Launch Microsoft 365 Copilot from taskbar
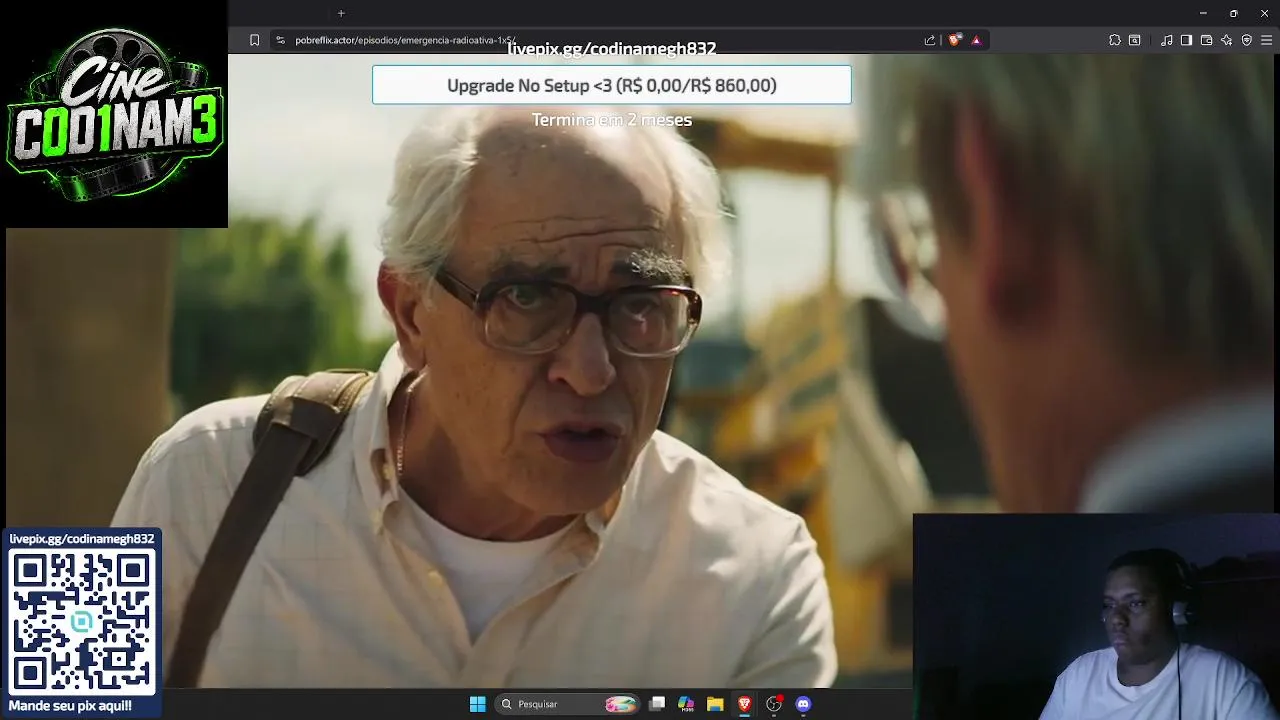The image size is (1280, 720). point(686,704)
